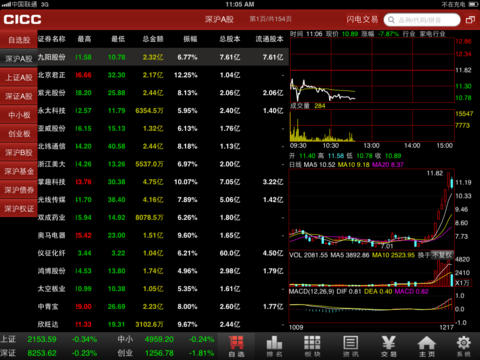This screenshot has height=360, width=480.
Task: Sort by the 证券名称 column header
Action: point(52,39)
